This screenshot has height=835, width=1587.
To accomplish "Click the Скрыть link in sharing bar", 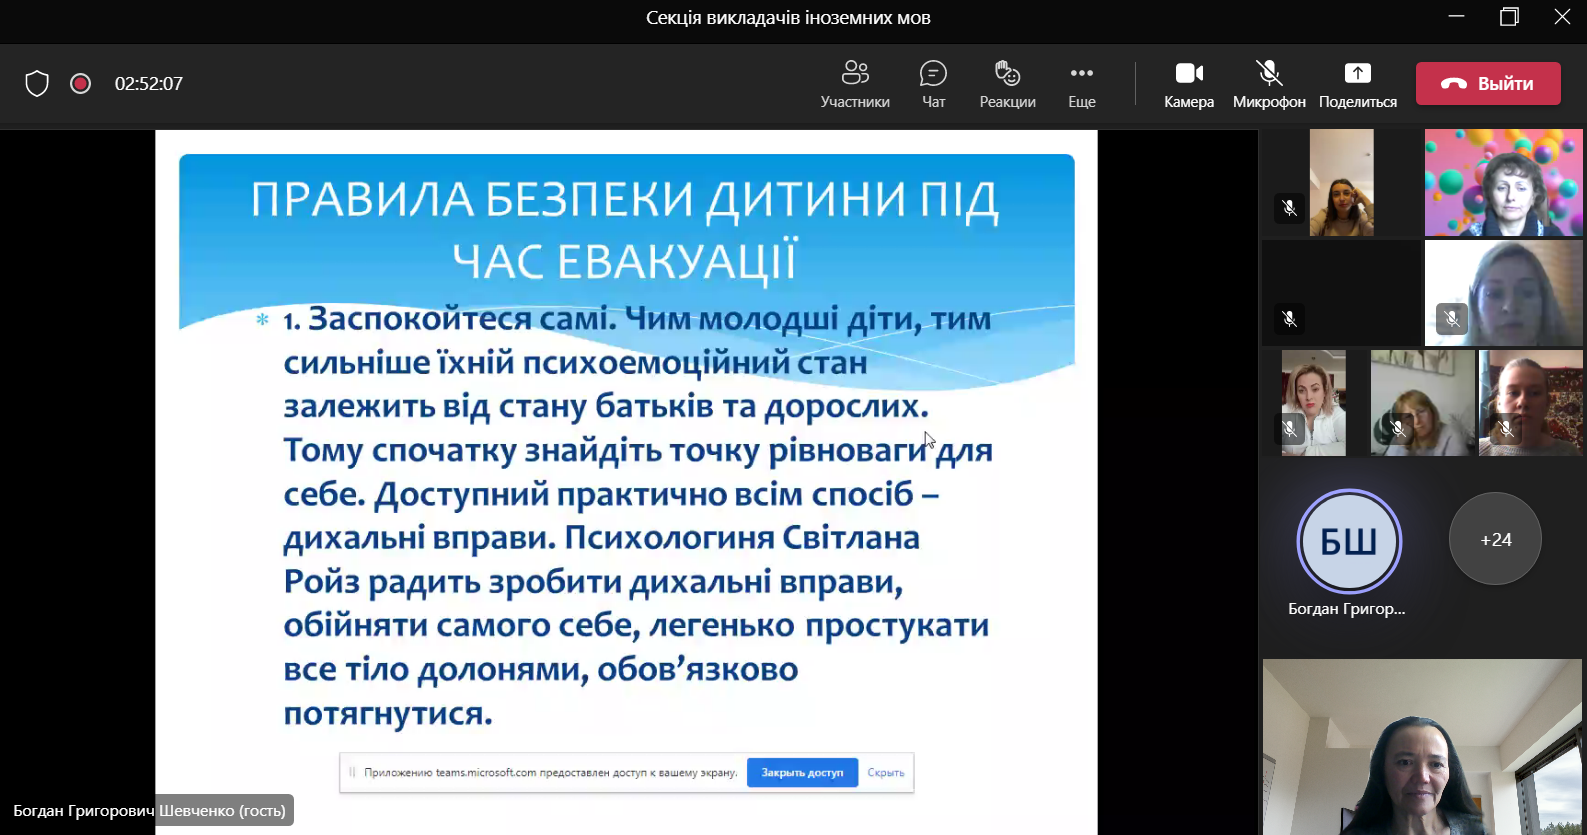I will pyautogui.click(x=885, y=773).
